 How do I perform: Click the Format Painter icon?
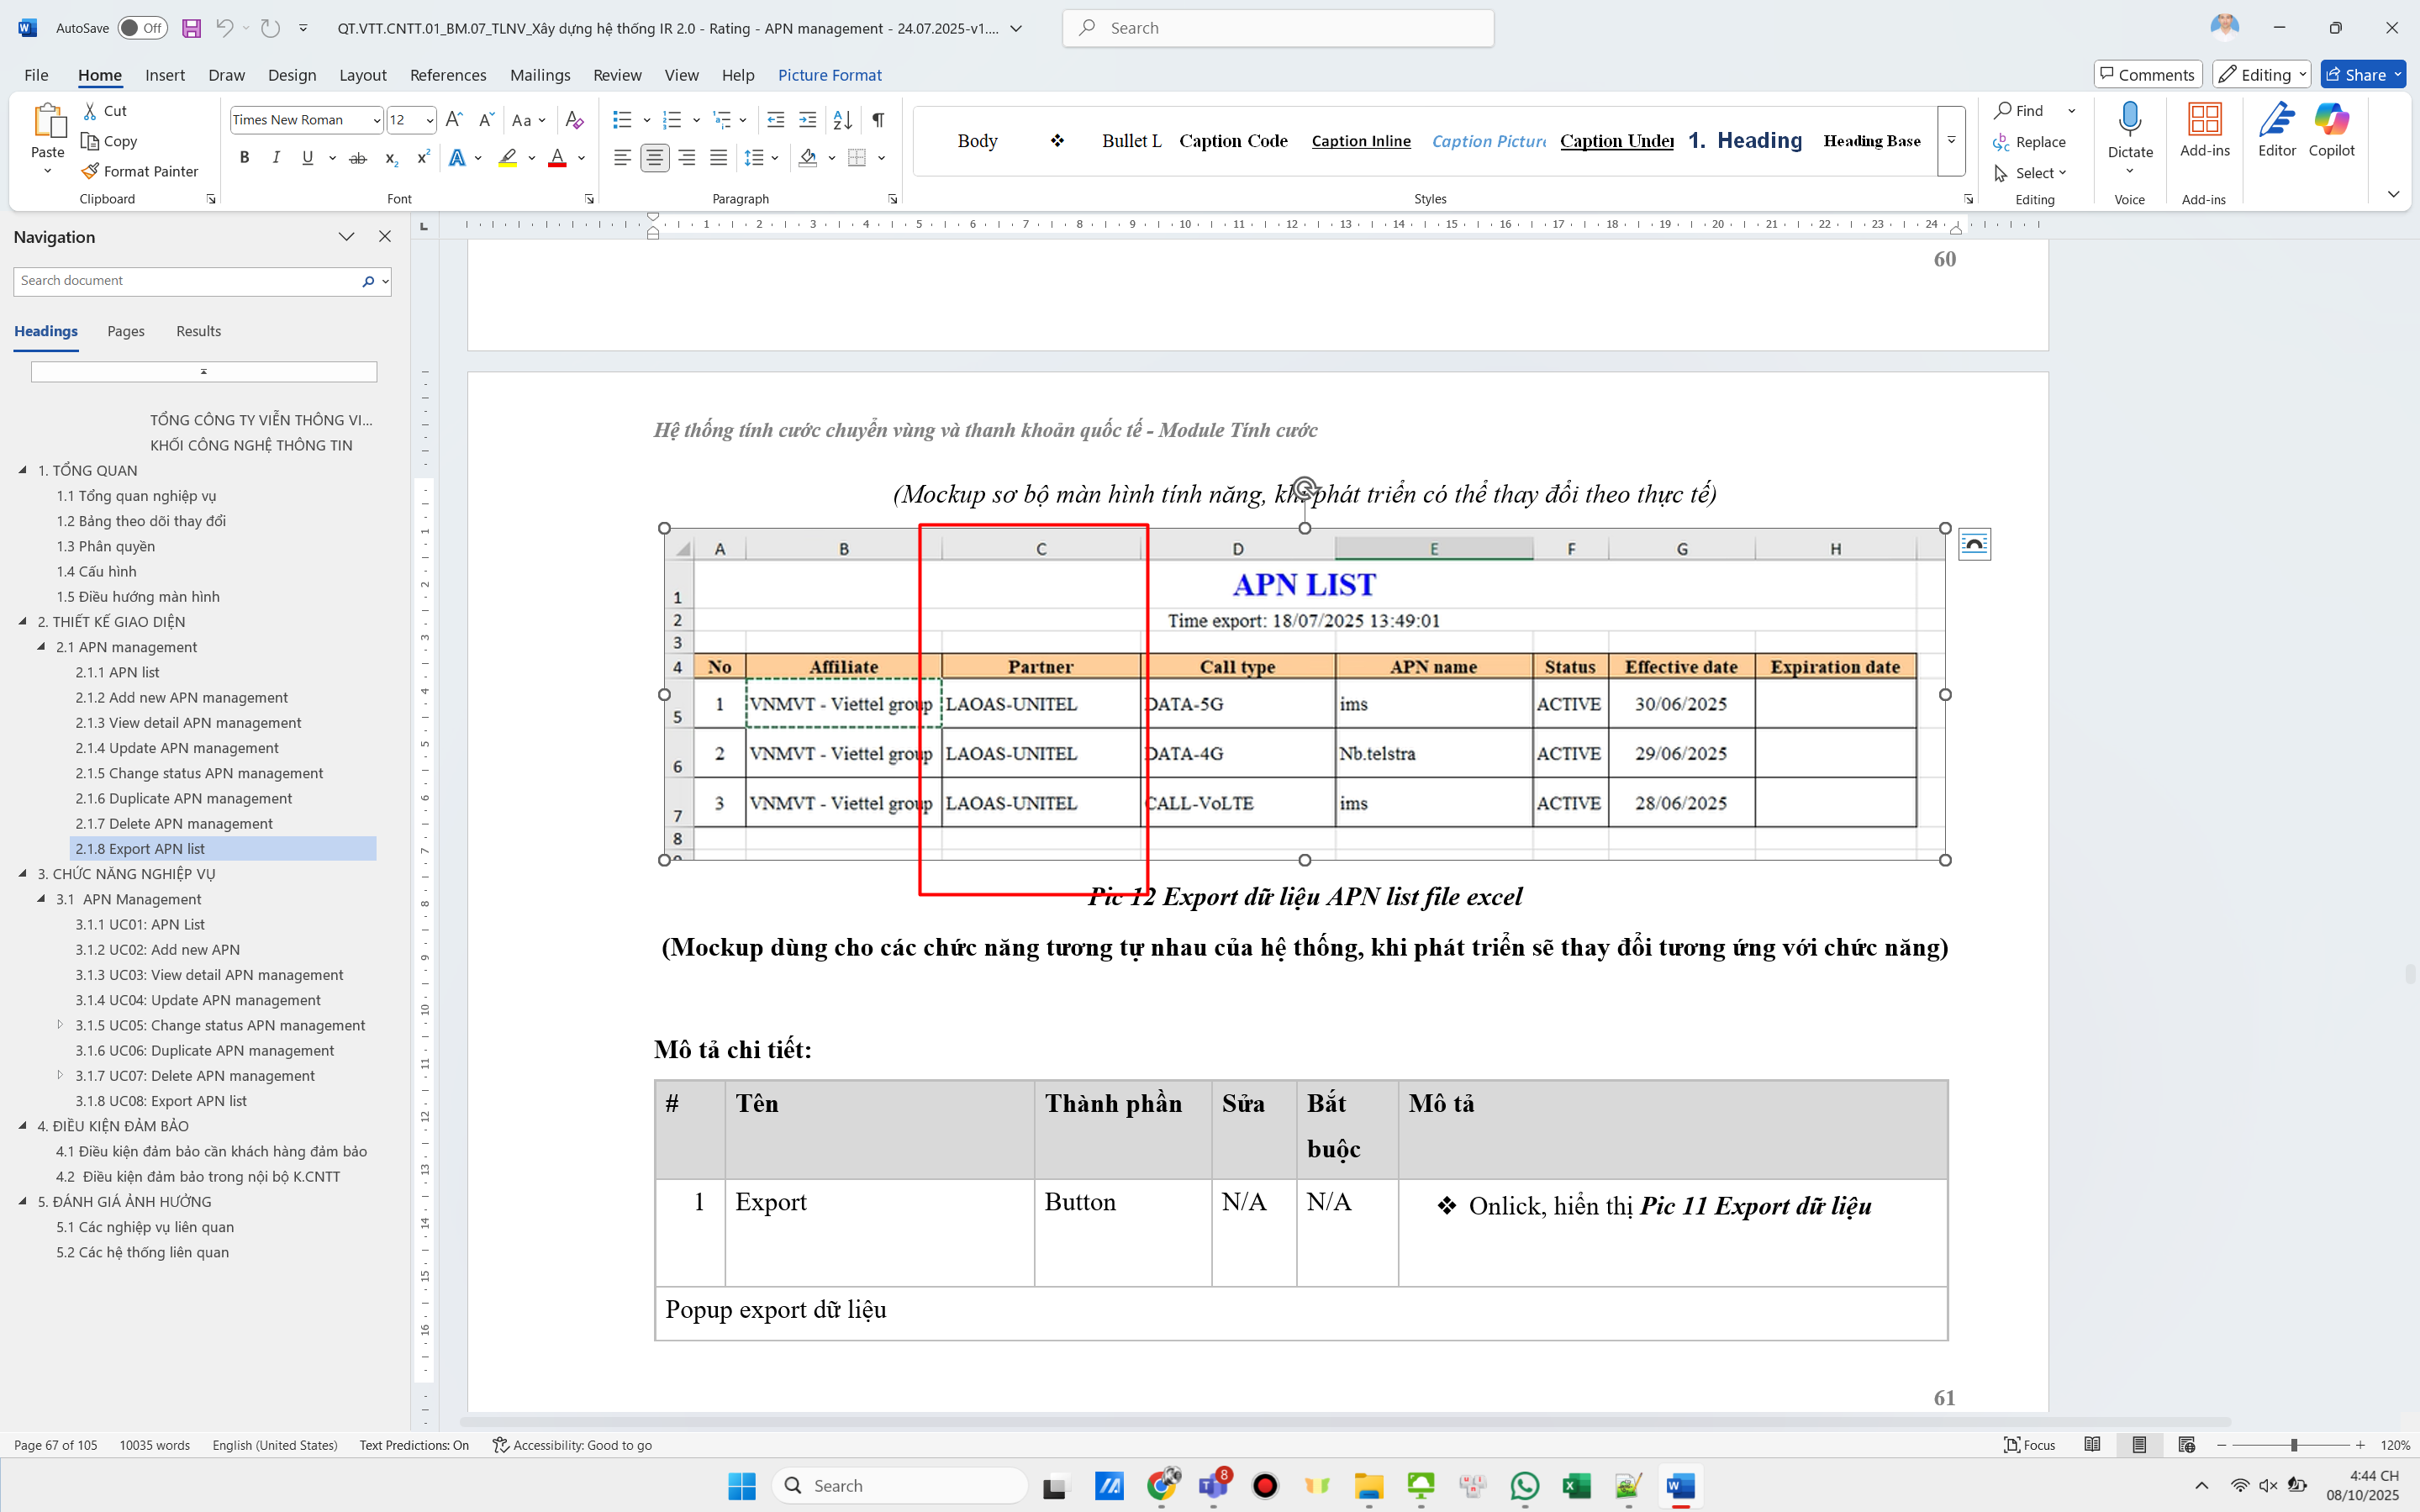[x=91, y=171]
